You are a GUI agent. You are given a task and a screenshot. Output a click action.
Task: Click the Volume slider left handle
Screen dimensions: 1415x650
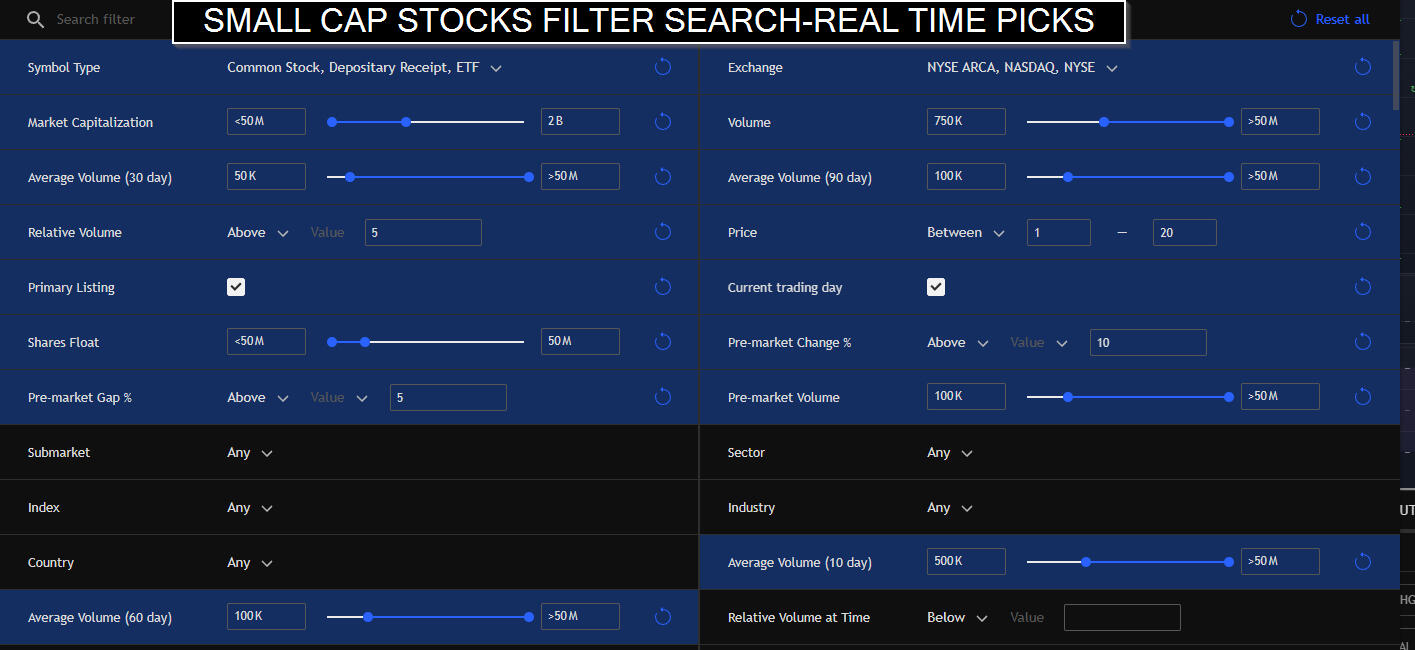tap(1104, 122)
